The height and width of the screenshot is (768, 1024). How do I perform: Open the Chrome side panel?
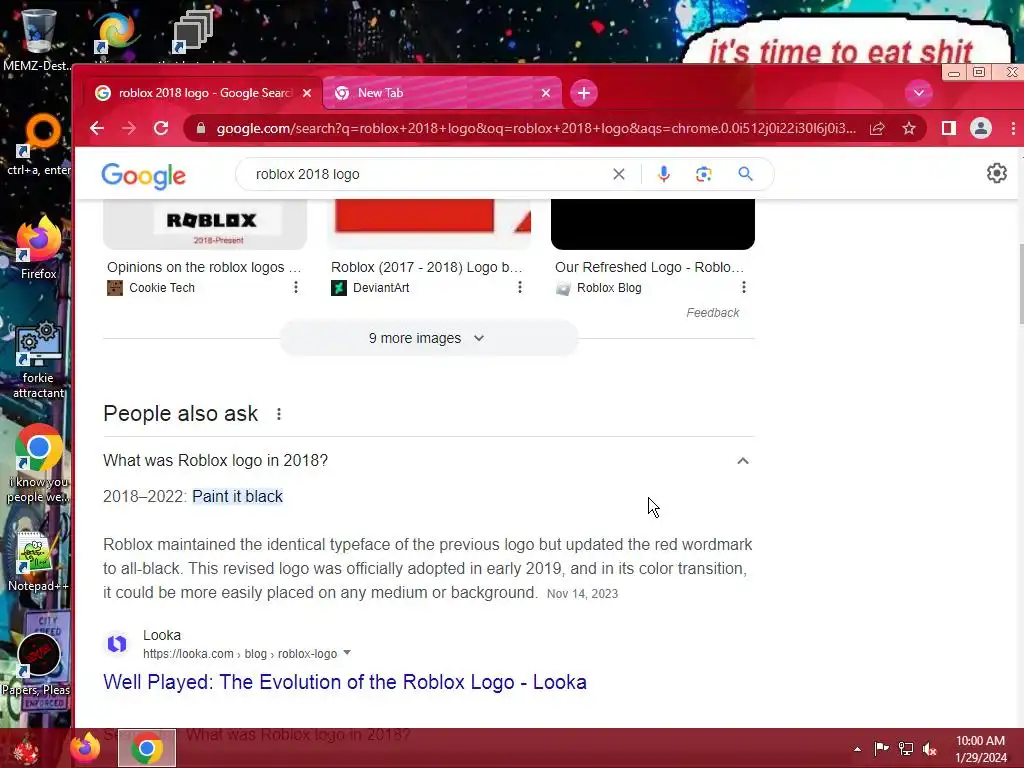pos(949,129)
